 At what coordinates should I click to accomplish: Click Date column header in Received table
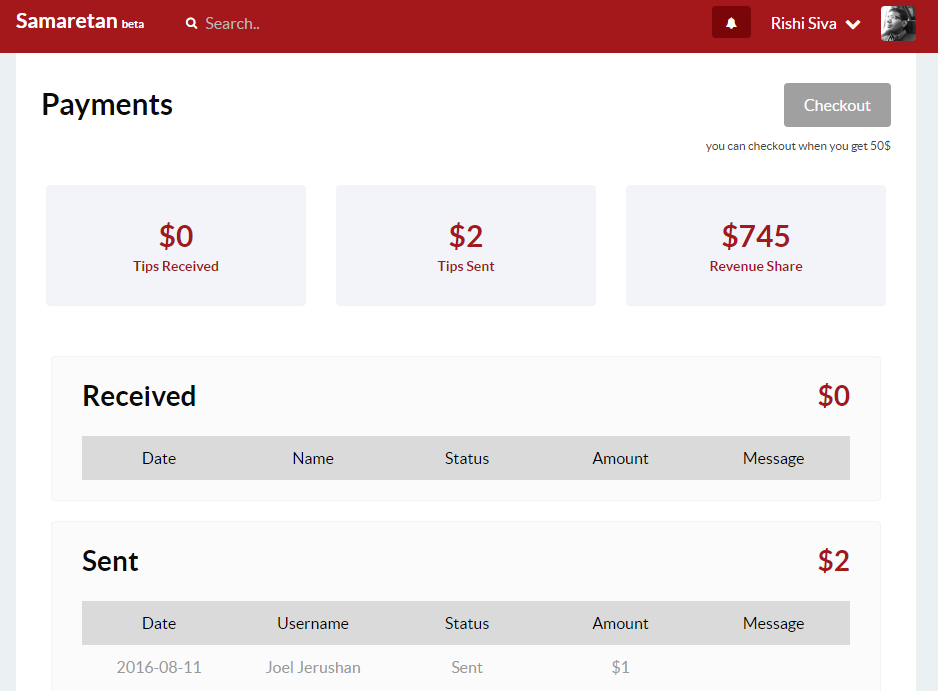click(159, 458)
